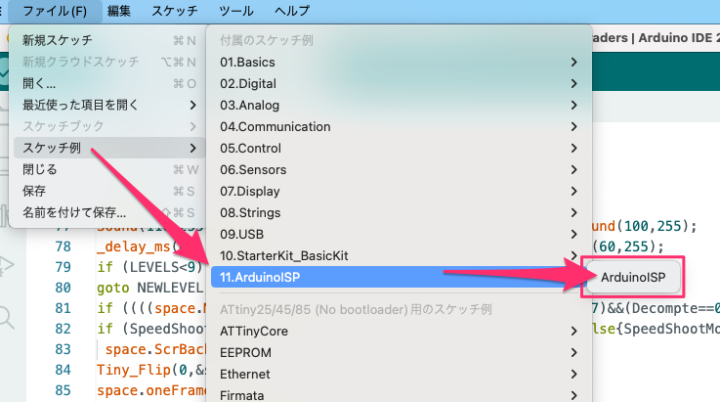The height and width of the screenshot is (402, 720).
Task: Click the Debug icon in the left sidebar
Action: click(x=7, y=265)
